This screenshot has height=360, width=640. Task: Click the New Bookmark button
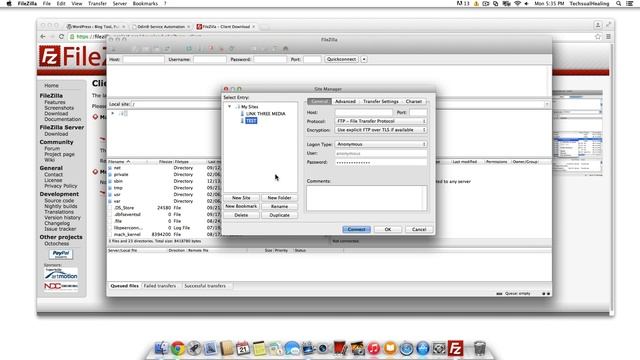pyautogui.click(x=241, y=206)
